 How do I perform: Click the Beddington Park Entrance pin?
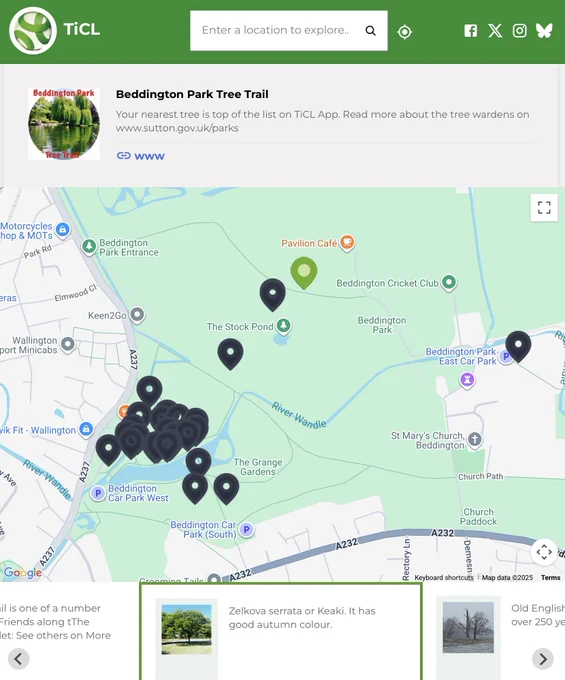pyautogui.click(x=89, y=246)
